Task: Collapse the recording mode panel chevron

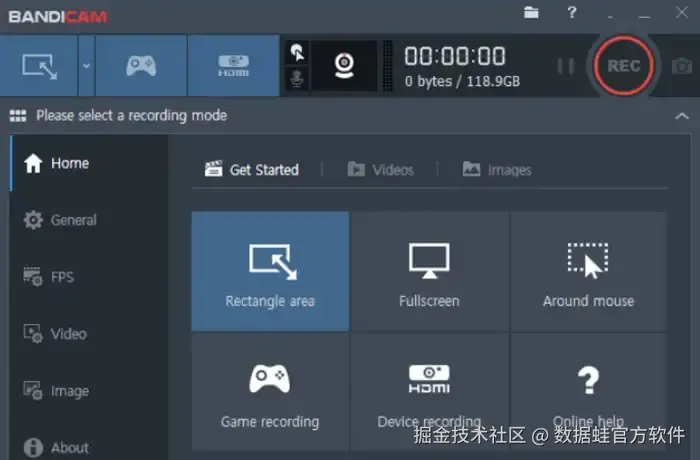Action: (682, 116)
